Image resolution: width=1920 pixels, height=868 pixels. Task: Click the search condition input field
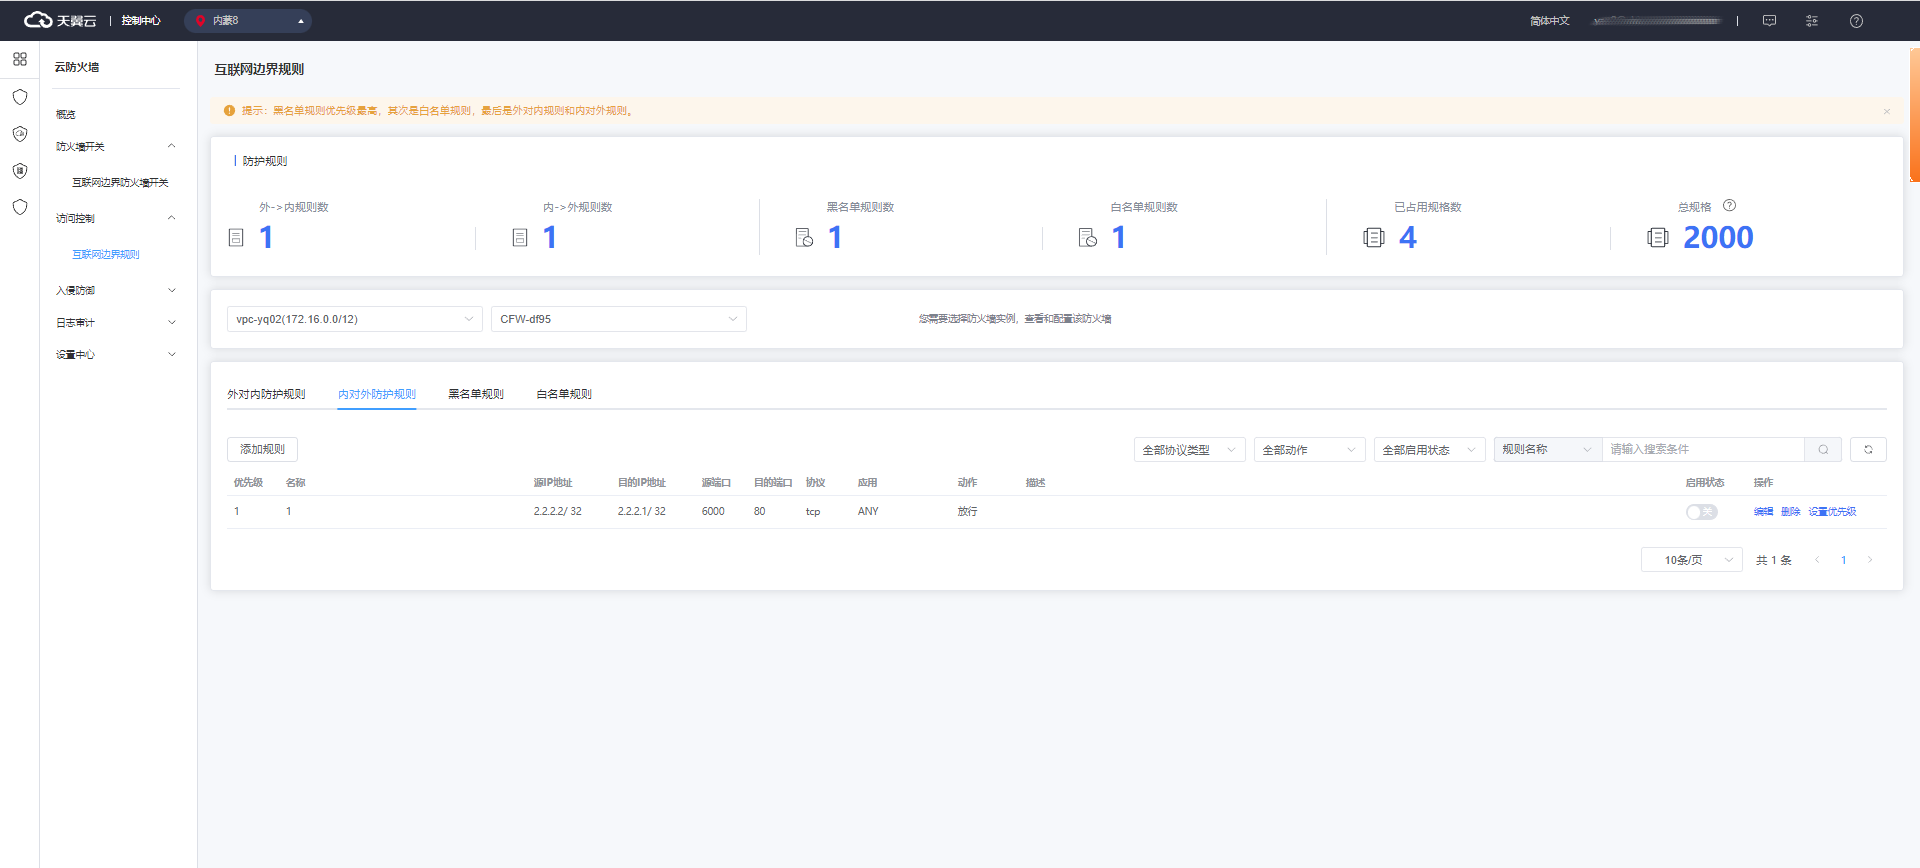coord(1703,450)
